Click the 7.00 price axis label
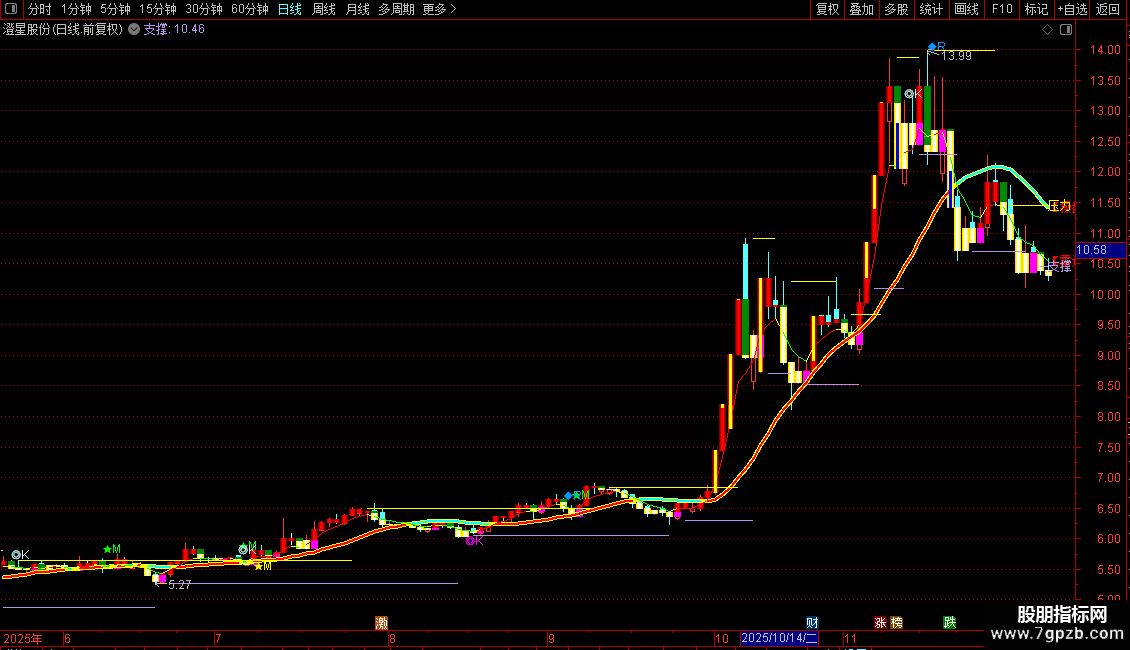1130x650 pixels. pyautogui.click(x=1108, y=478)
